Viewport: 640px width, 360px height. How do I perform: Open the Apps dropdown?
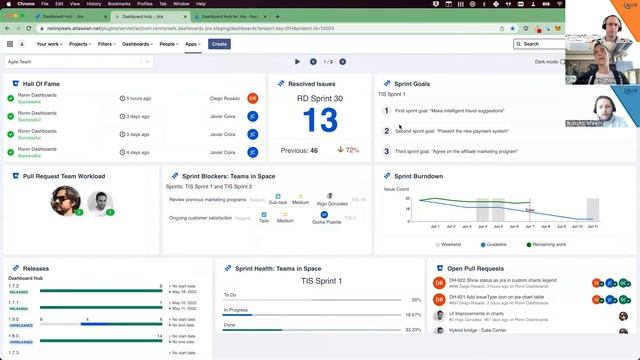(x=193, y=44)
